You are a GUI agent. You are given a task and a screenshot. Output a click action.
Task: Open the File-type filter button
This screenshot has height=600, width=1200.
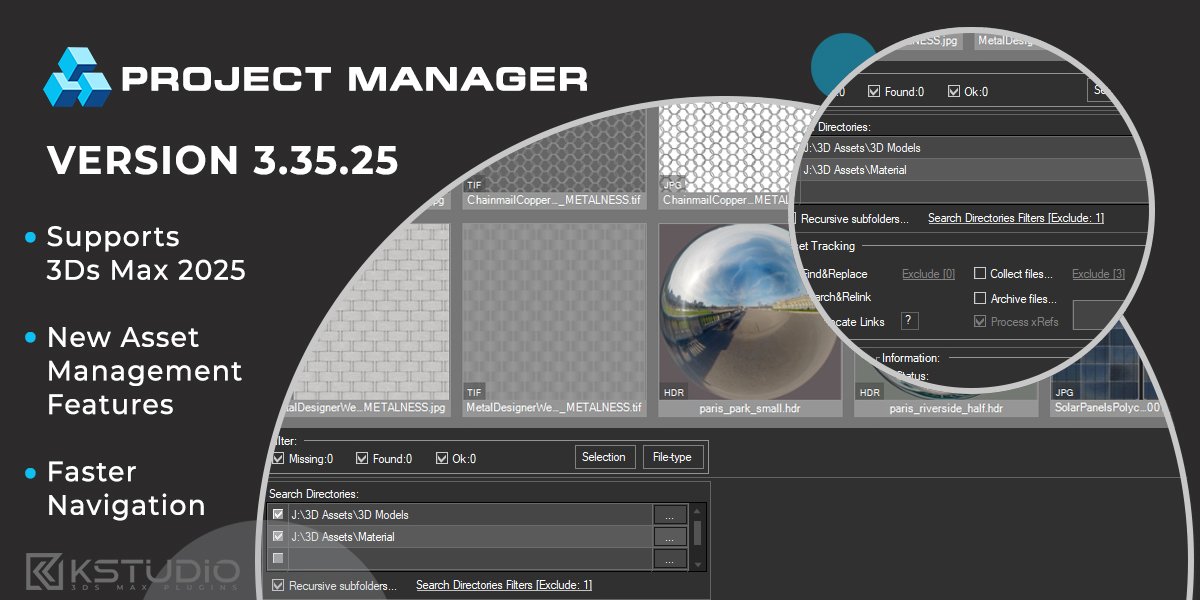[673, 457]
